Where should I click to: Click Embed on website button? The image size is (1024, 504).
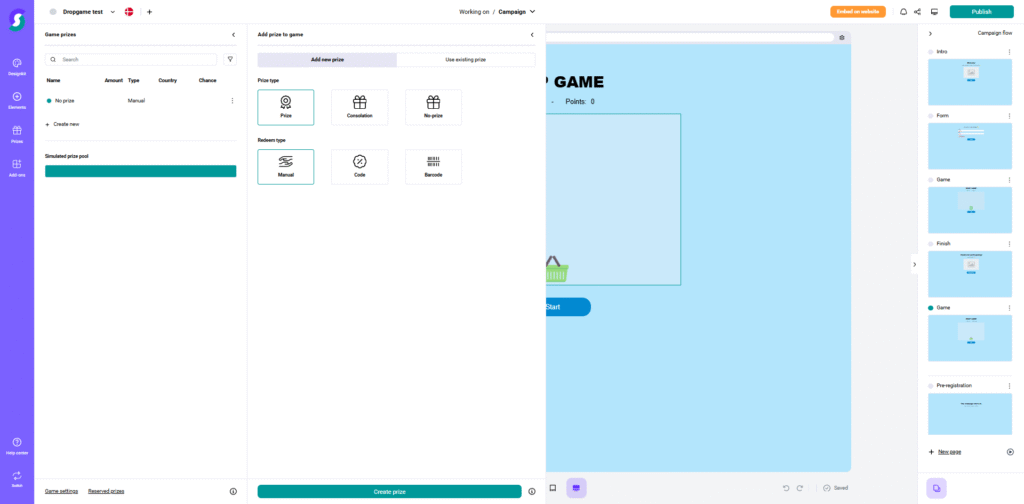pos(857,12)
